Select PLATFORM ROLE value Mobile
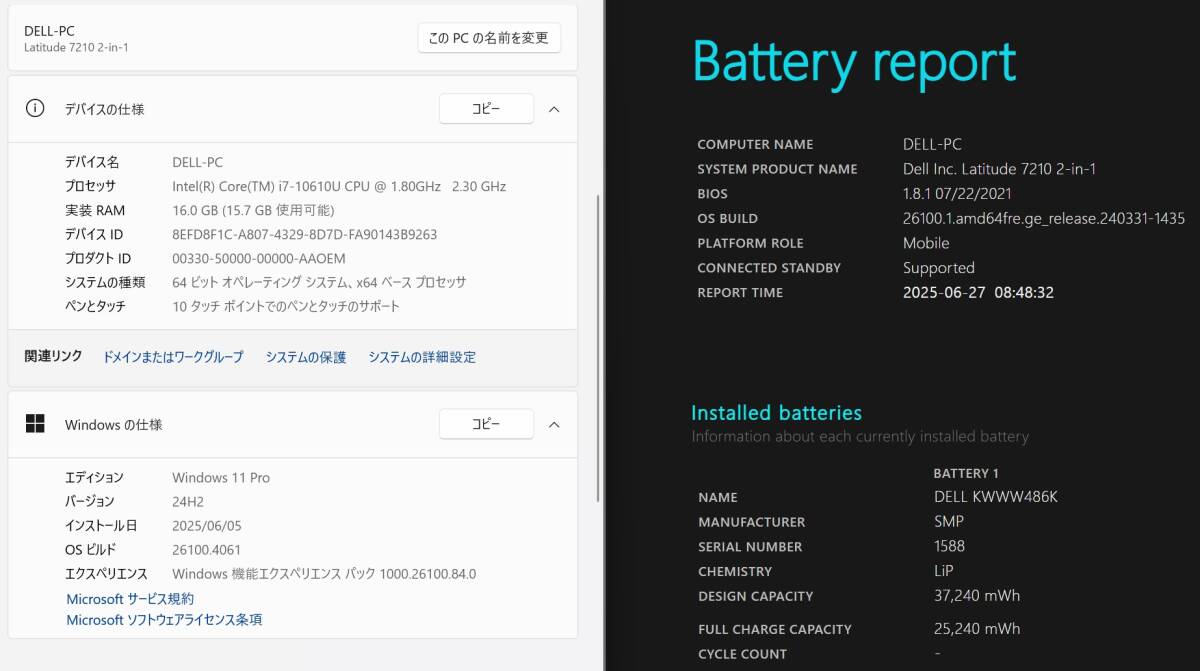This screenshot has width=1200, height=671. (x=926, y=243)
